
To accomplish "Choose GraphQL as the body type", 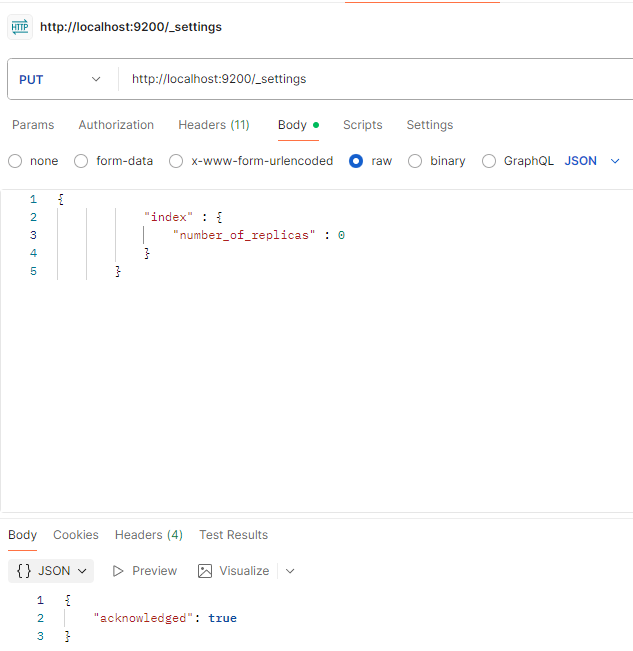I will point(489,161).
